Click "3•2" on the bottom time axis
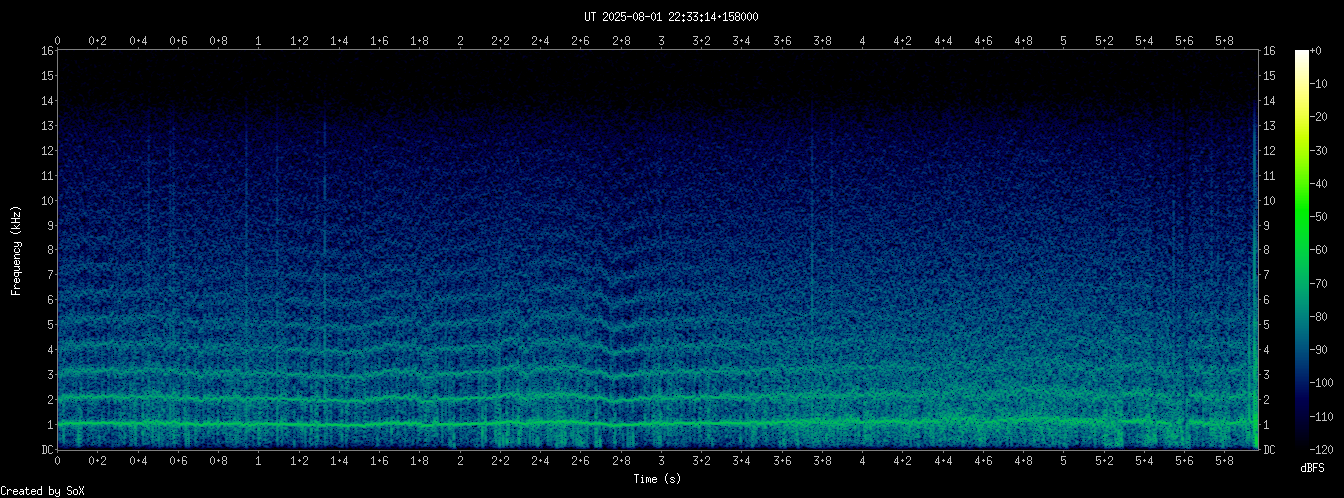 (x=702, y=461)
